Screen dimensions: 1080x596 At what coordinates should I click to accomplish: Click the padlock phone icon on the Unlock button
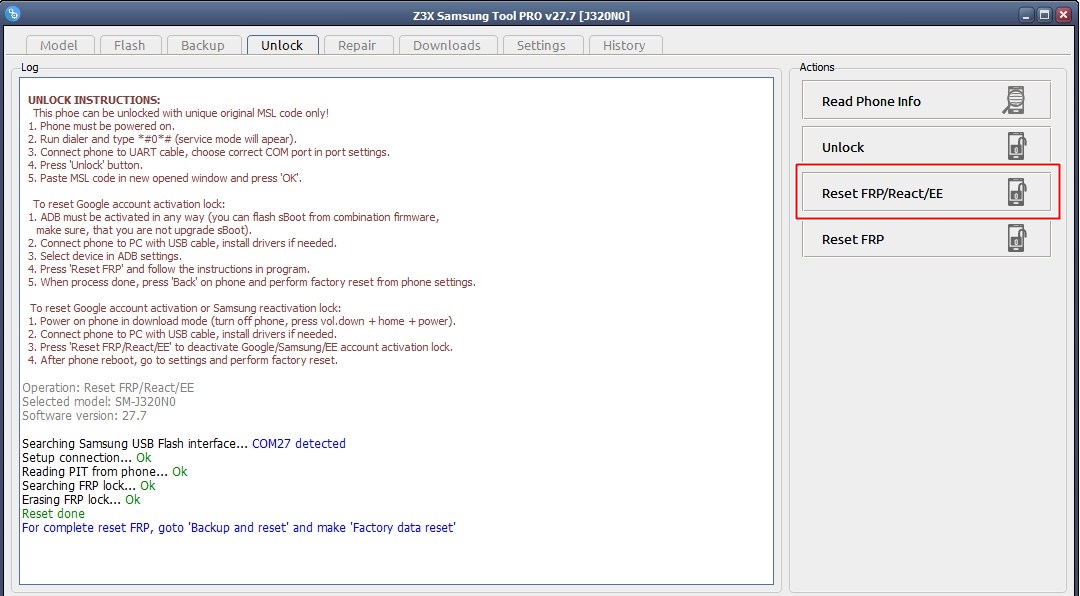pyautogui.click(x=1015, y=147)
